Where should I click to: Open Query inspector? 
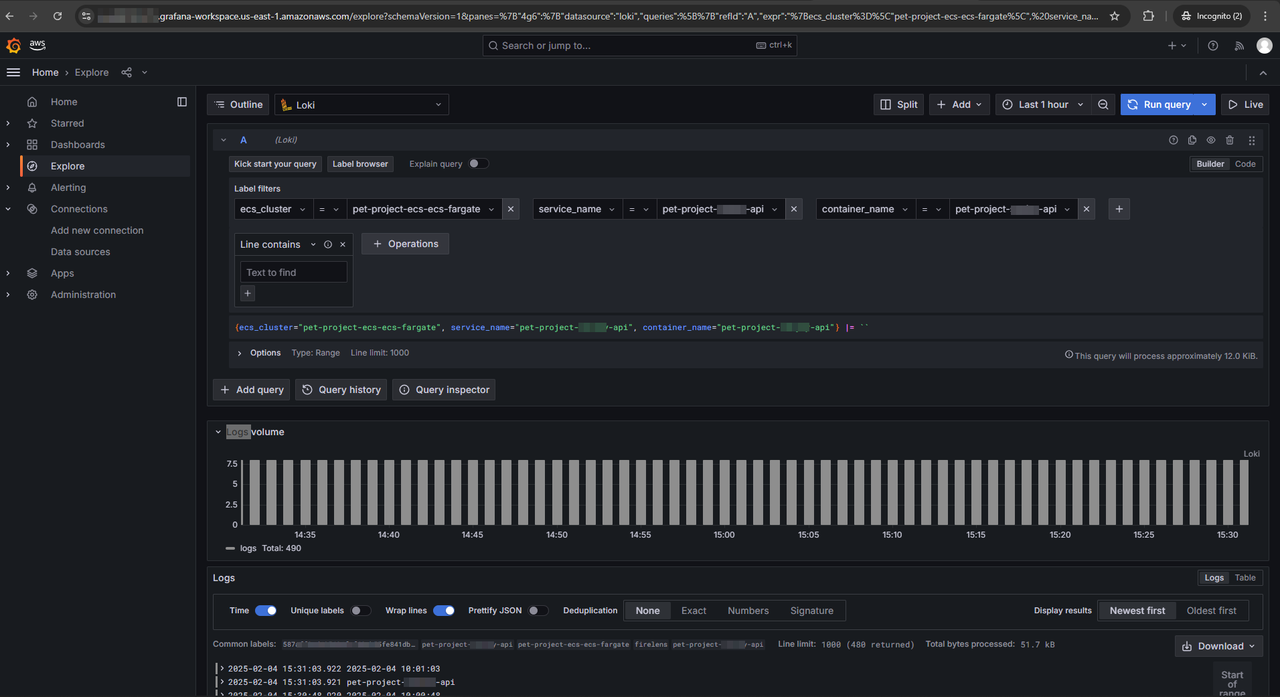[x=444, y=390]
